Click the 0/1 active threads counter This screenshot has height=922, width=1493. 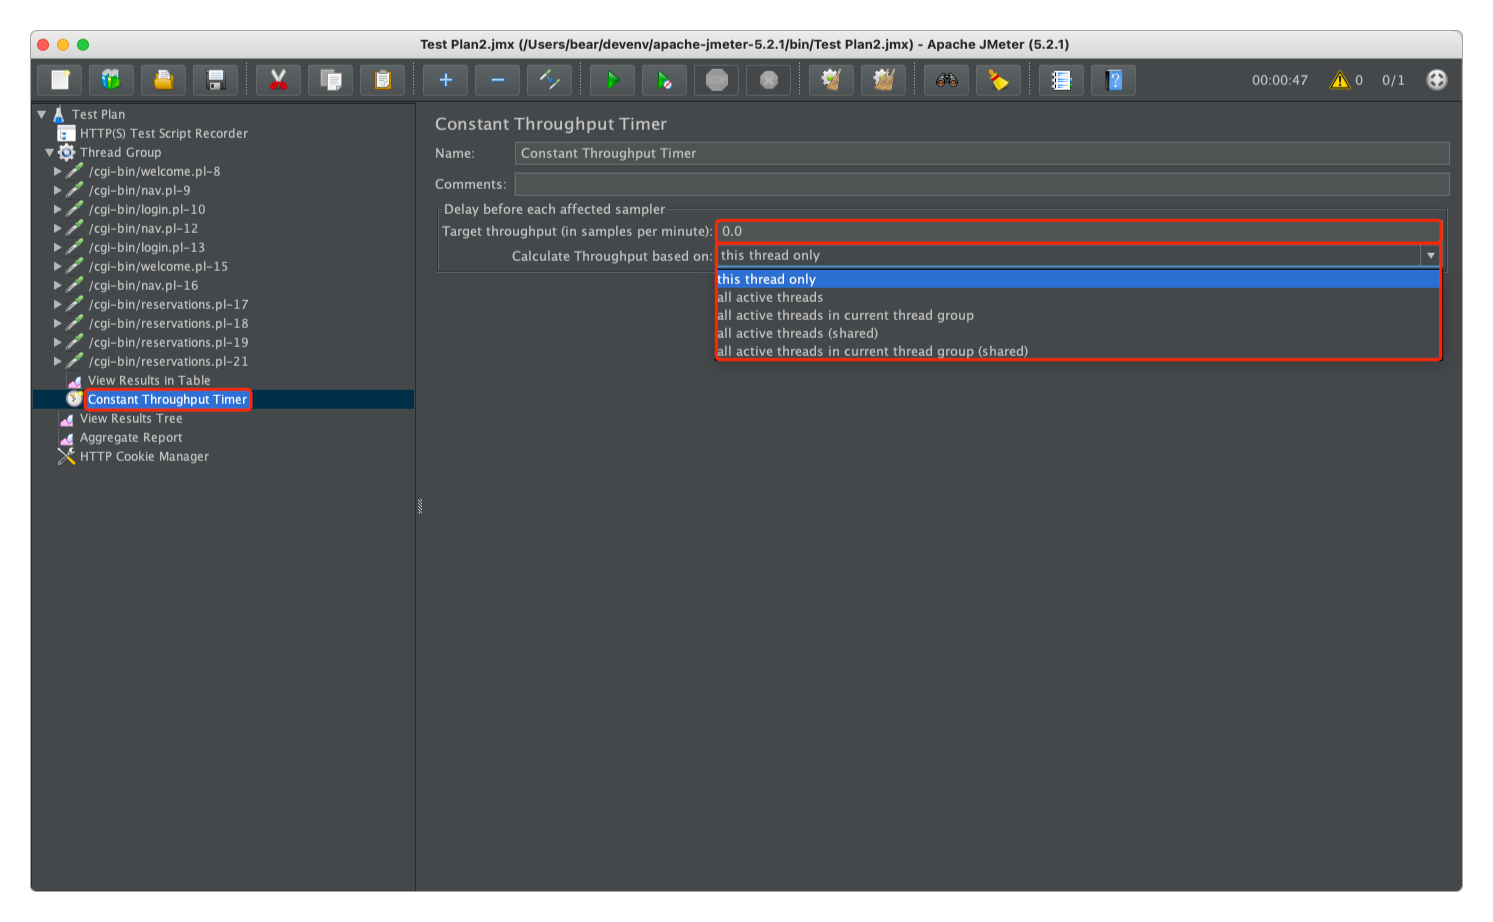click(1393, 80)
